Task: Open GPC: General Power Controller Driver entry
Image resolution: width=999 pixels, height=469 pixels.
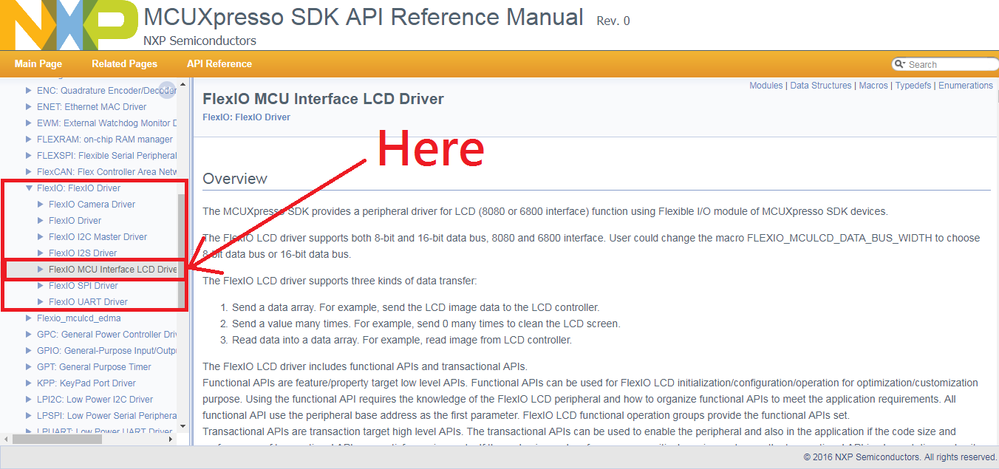Action: [x=106, y=334]
